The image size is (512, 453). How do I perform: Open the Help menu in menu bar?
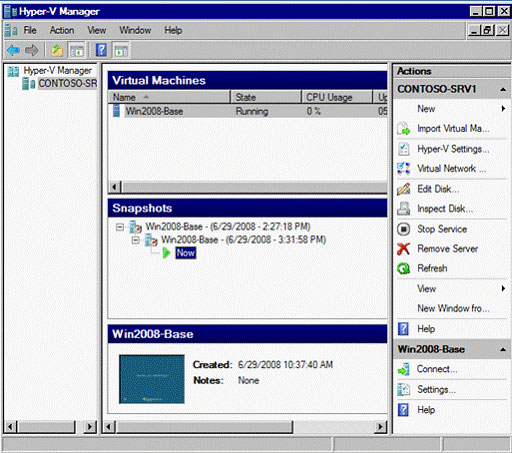(x=173, y=30)
